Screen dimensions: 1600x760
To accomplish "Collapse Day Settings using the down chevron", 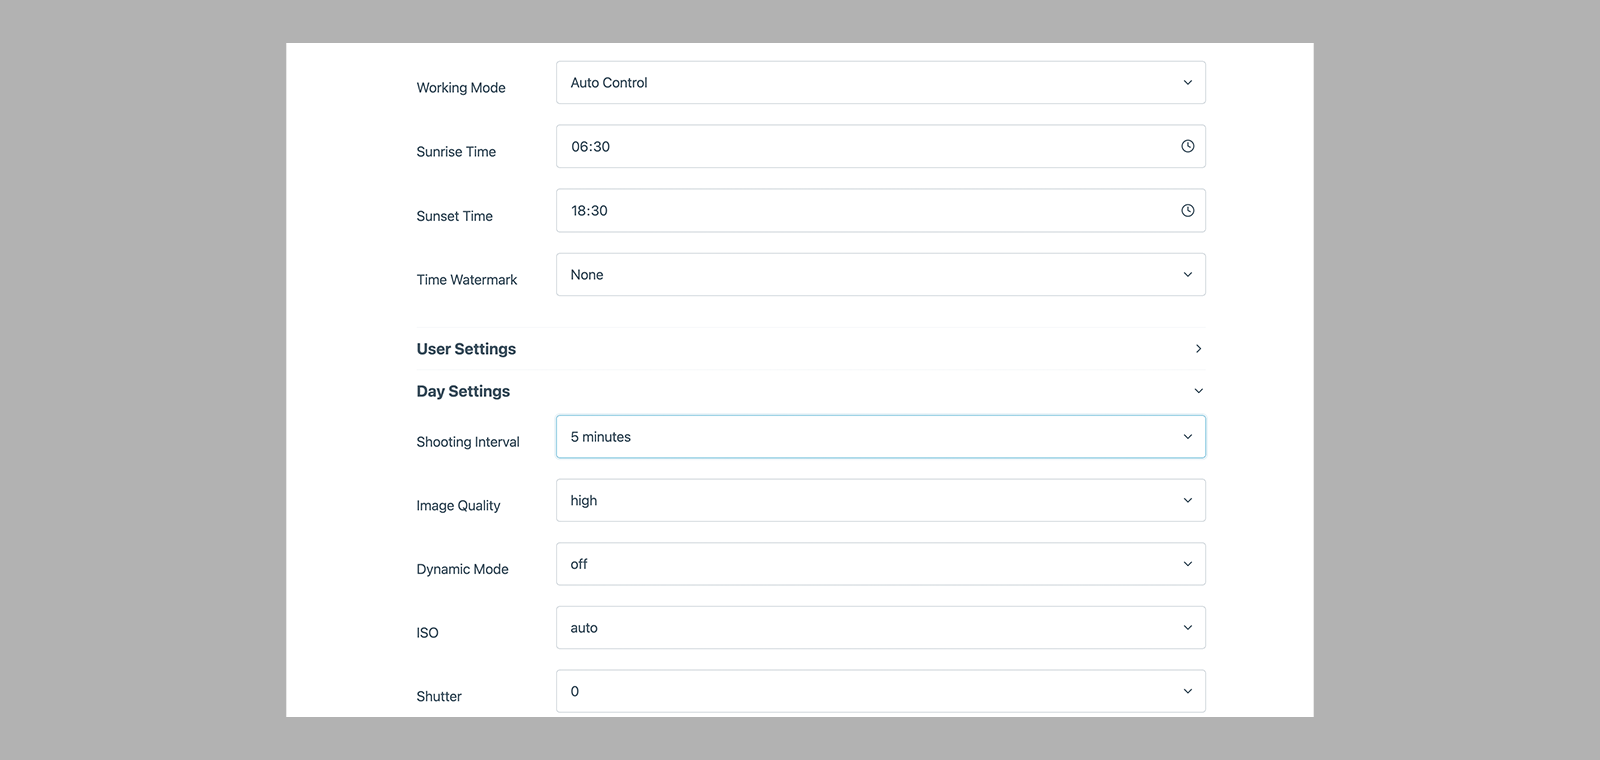I will [x=1198, y=391].
